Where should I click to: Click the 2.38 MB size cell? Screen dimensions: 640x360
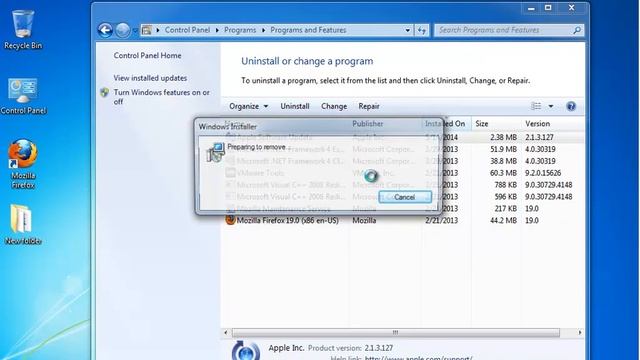[503, 138]
